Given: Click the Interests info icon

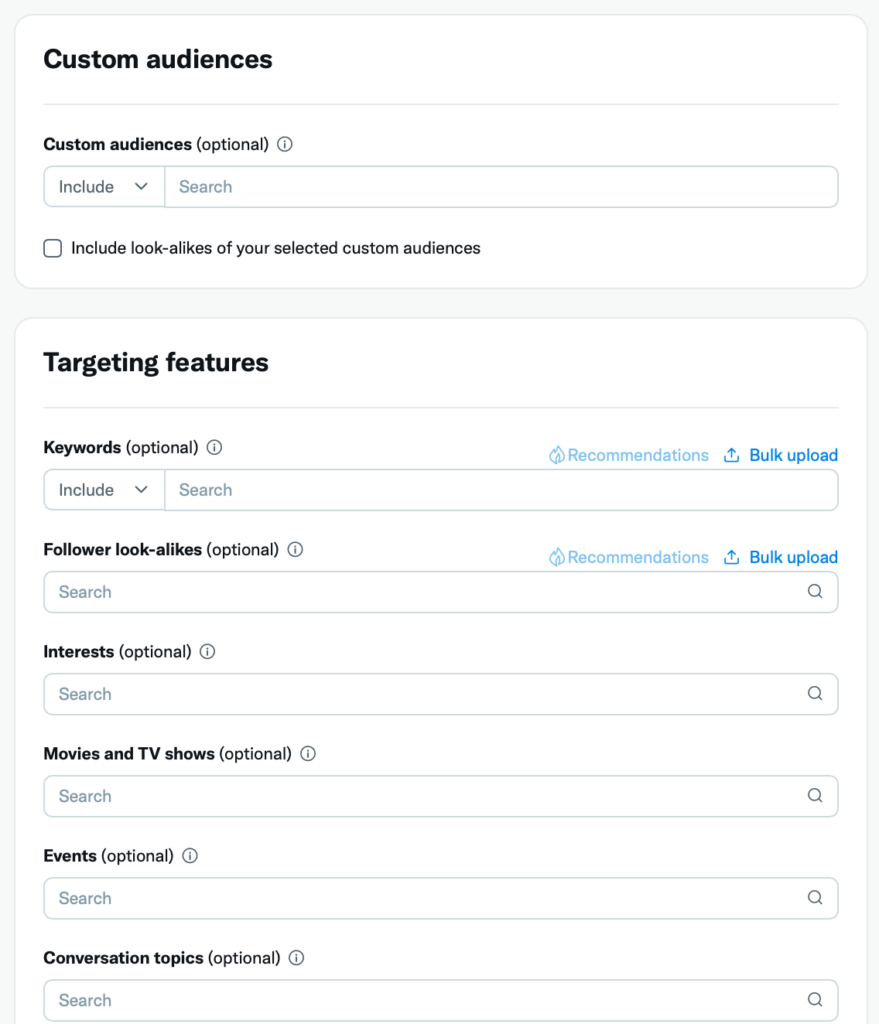Looking at the screenshot, I should tap(207, 651).
